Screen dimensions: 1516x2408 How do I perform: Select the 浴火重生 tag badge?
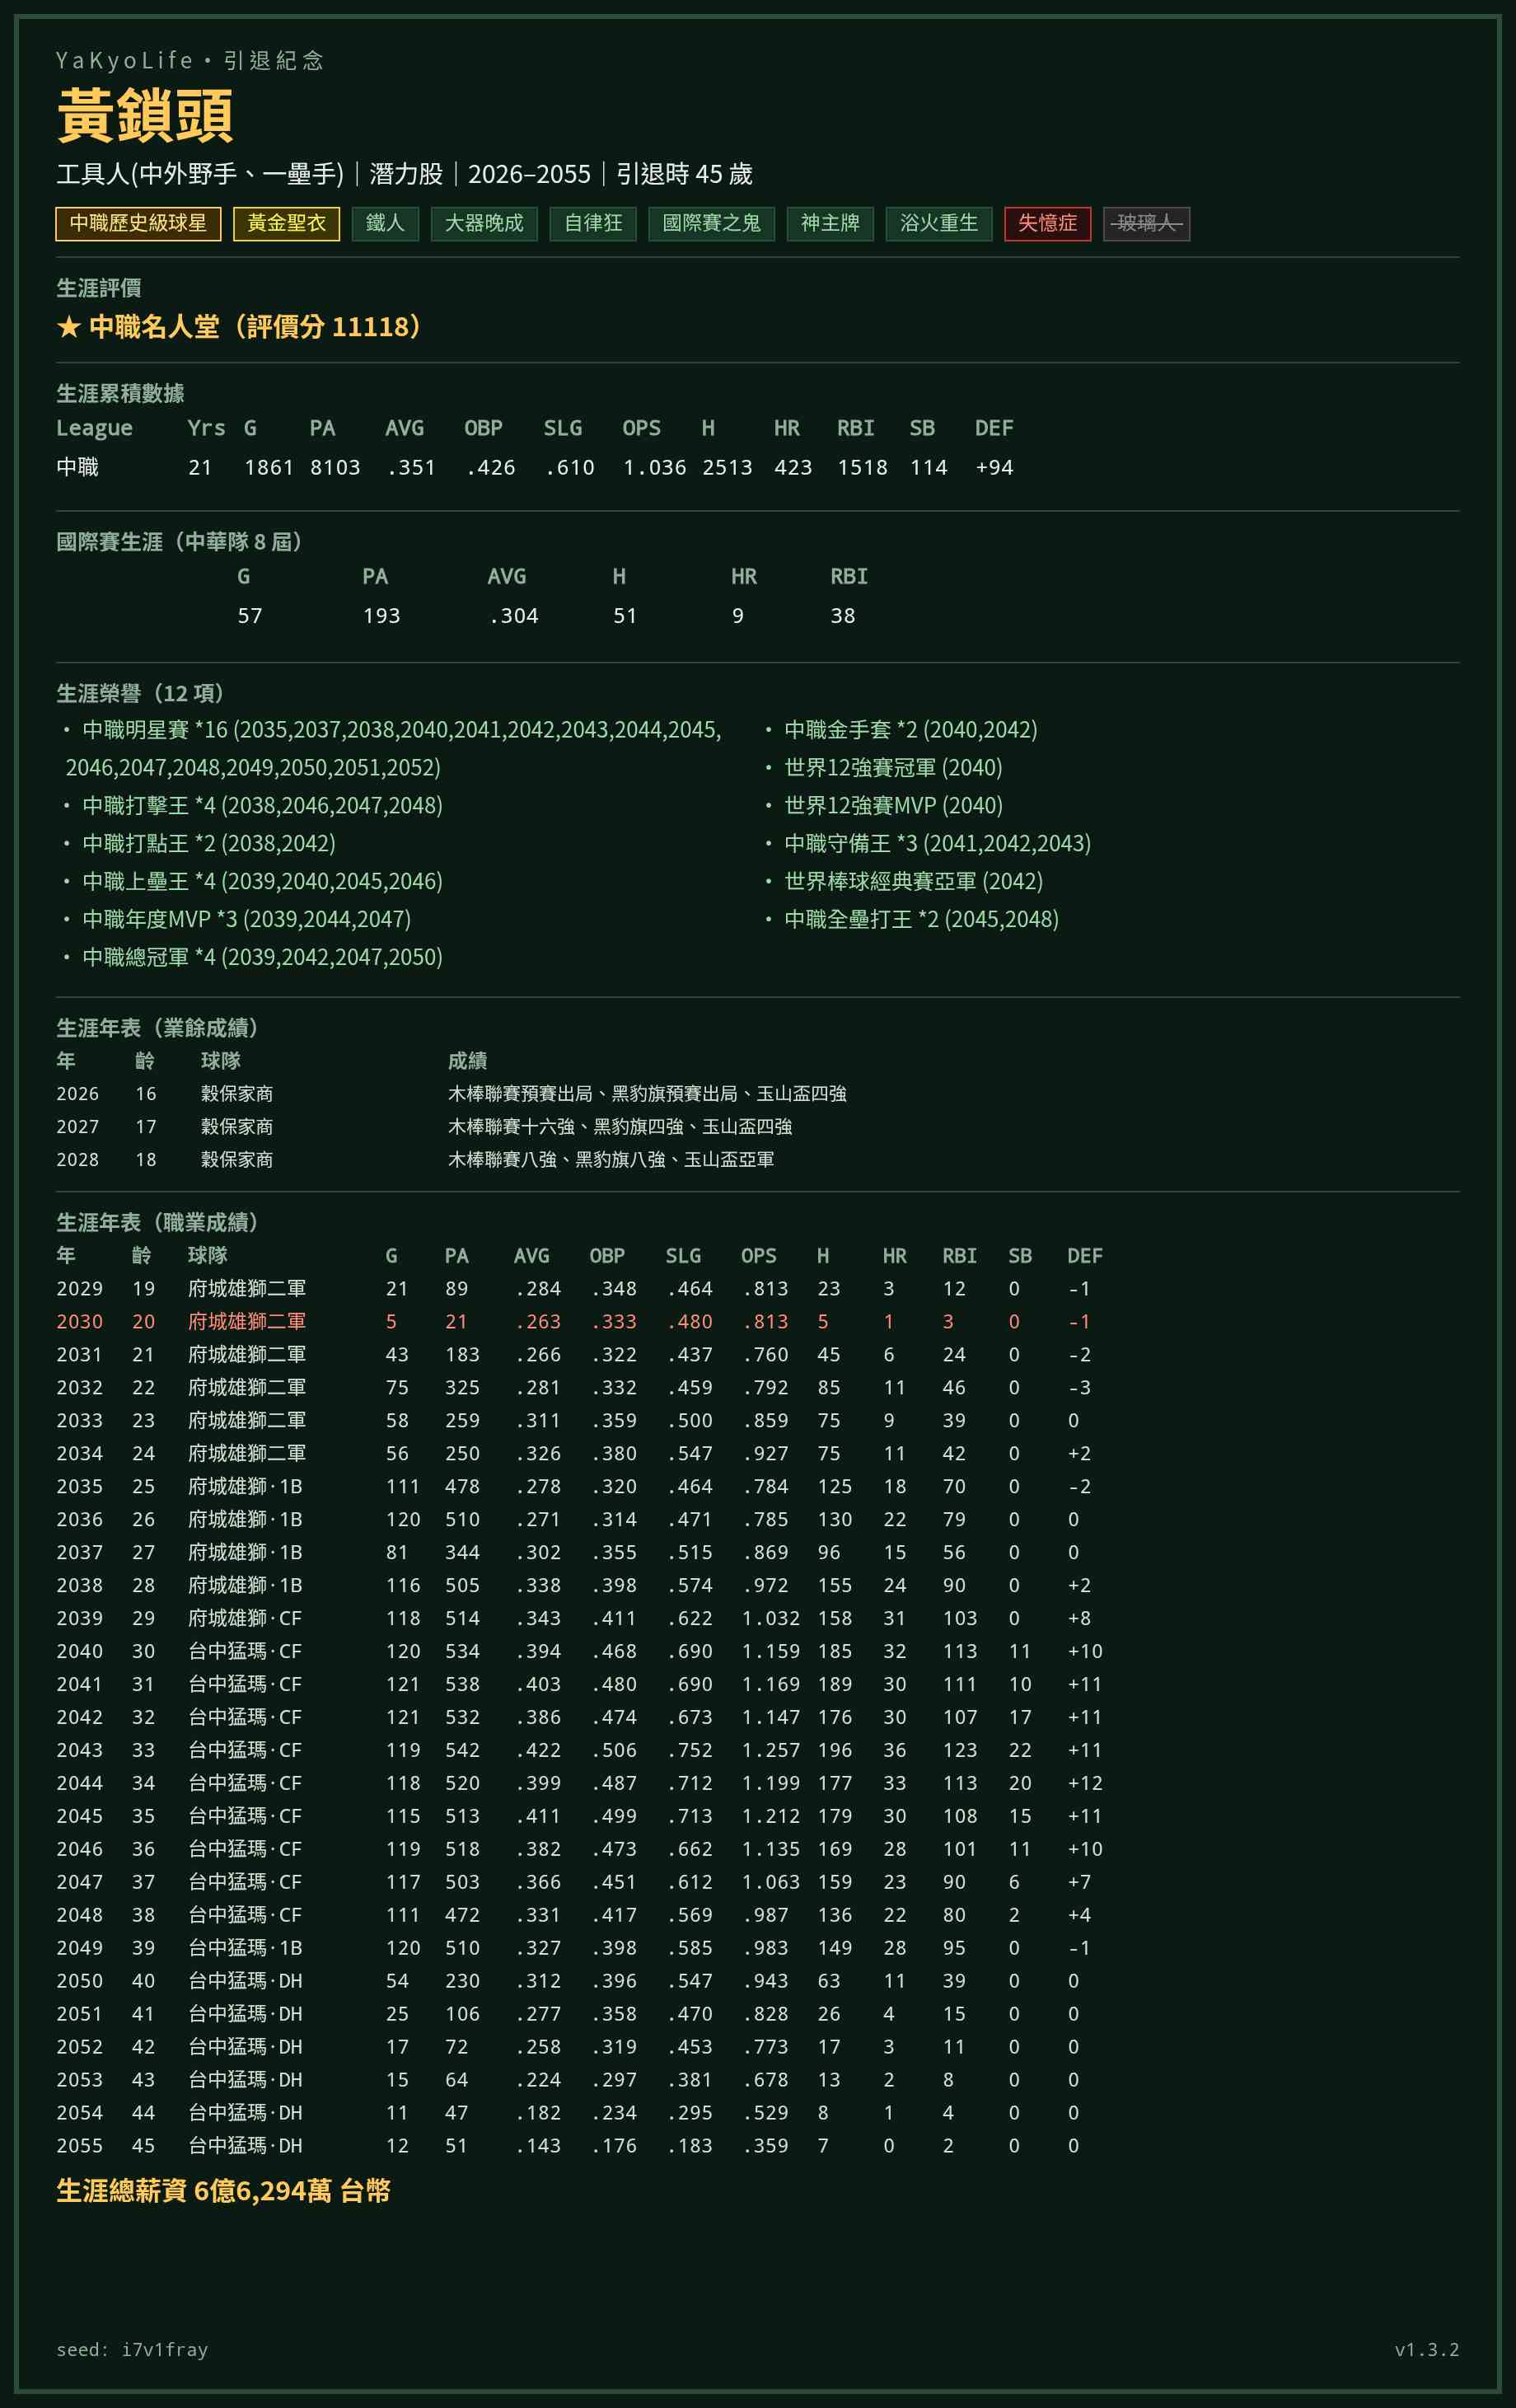click(x=939, y=224)
